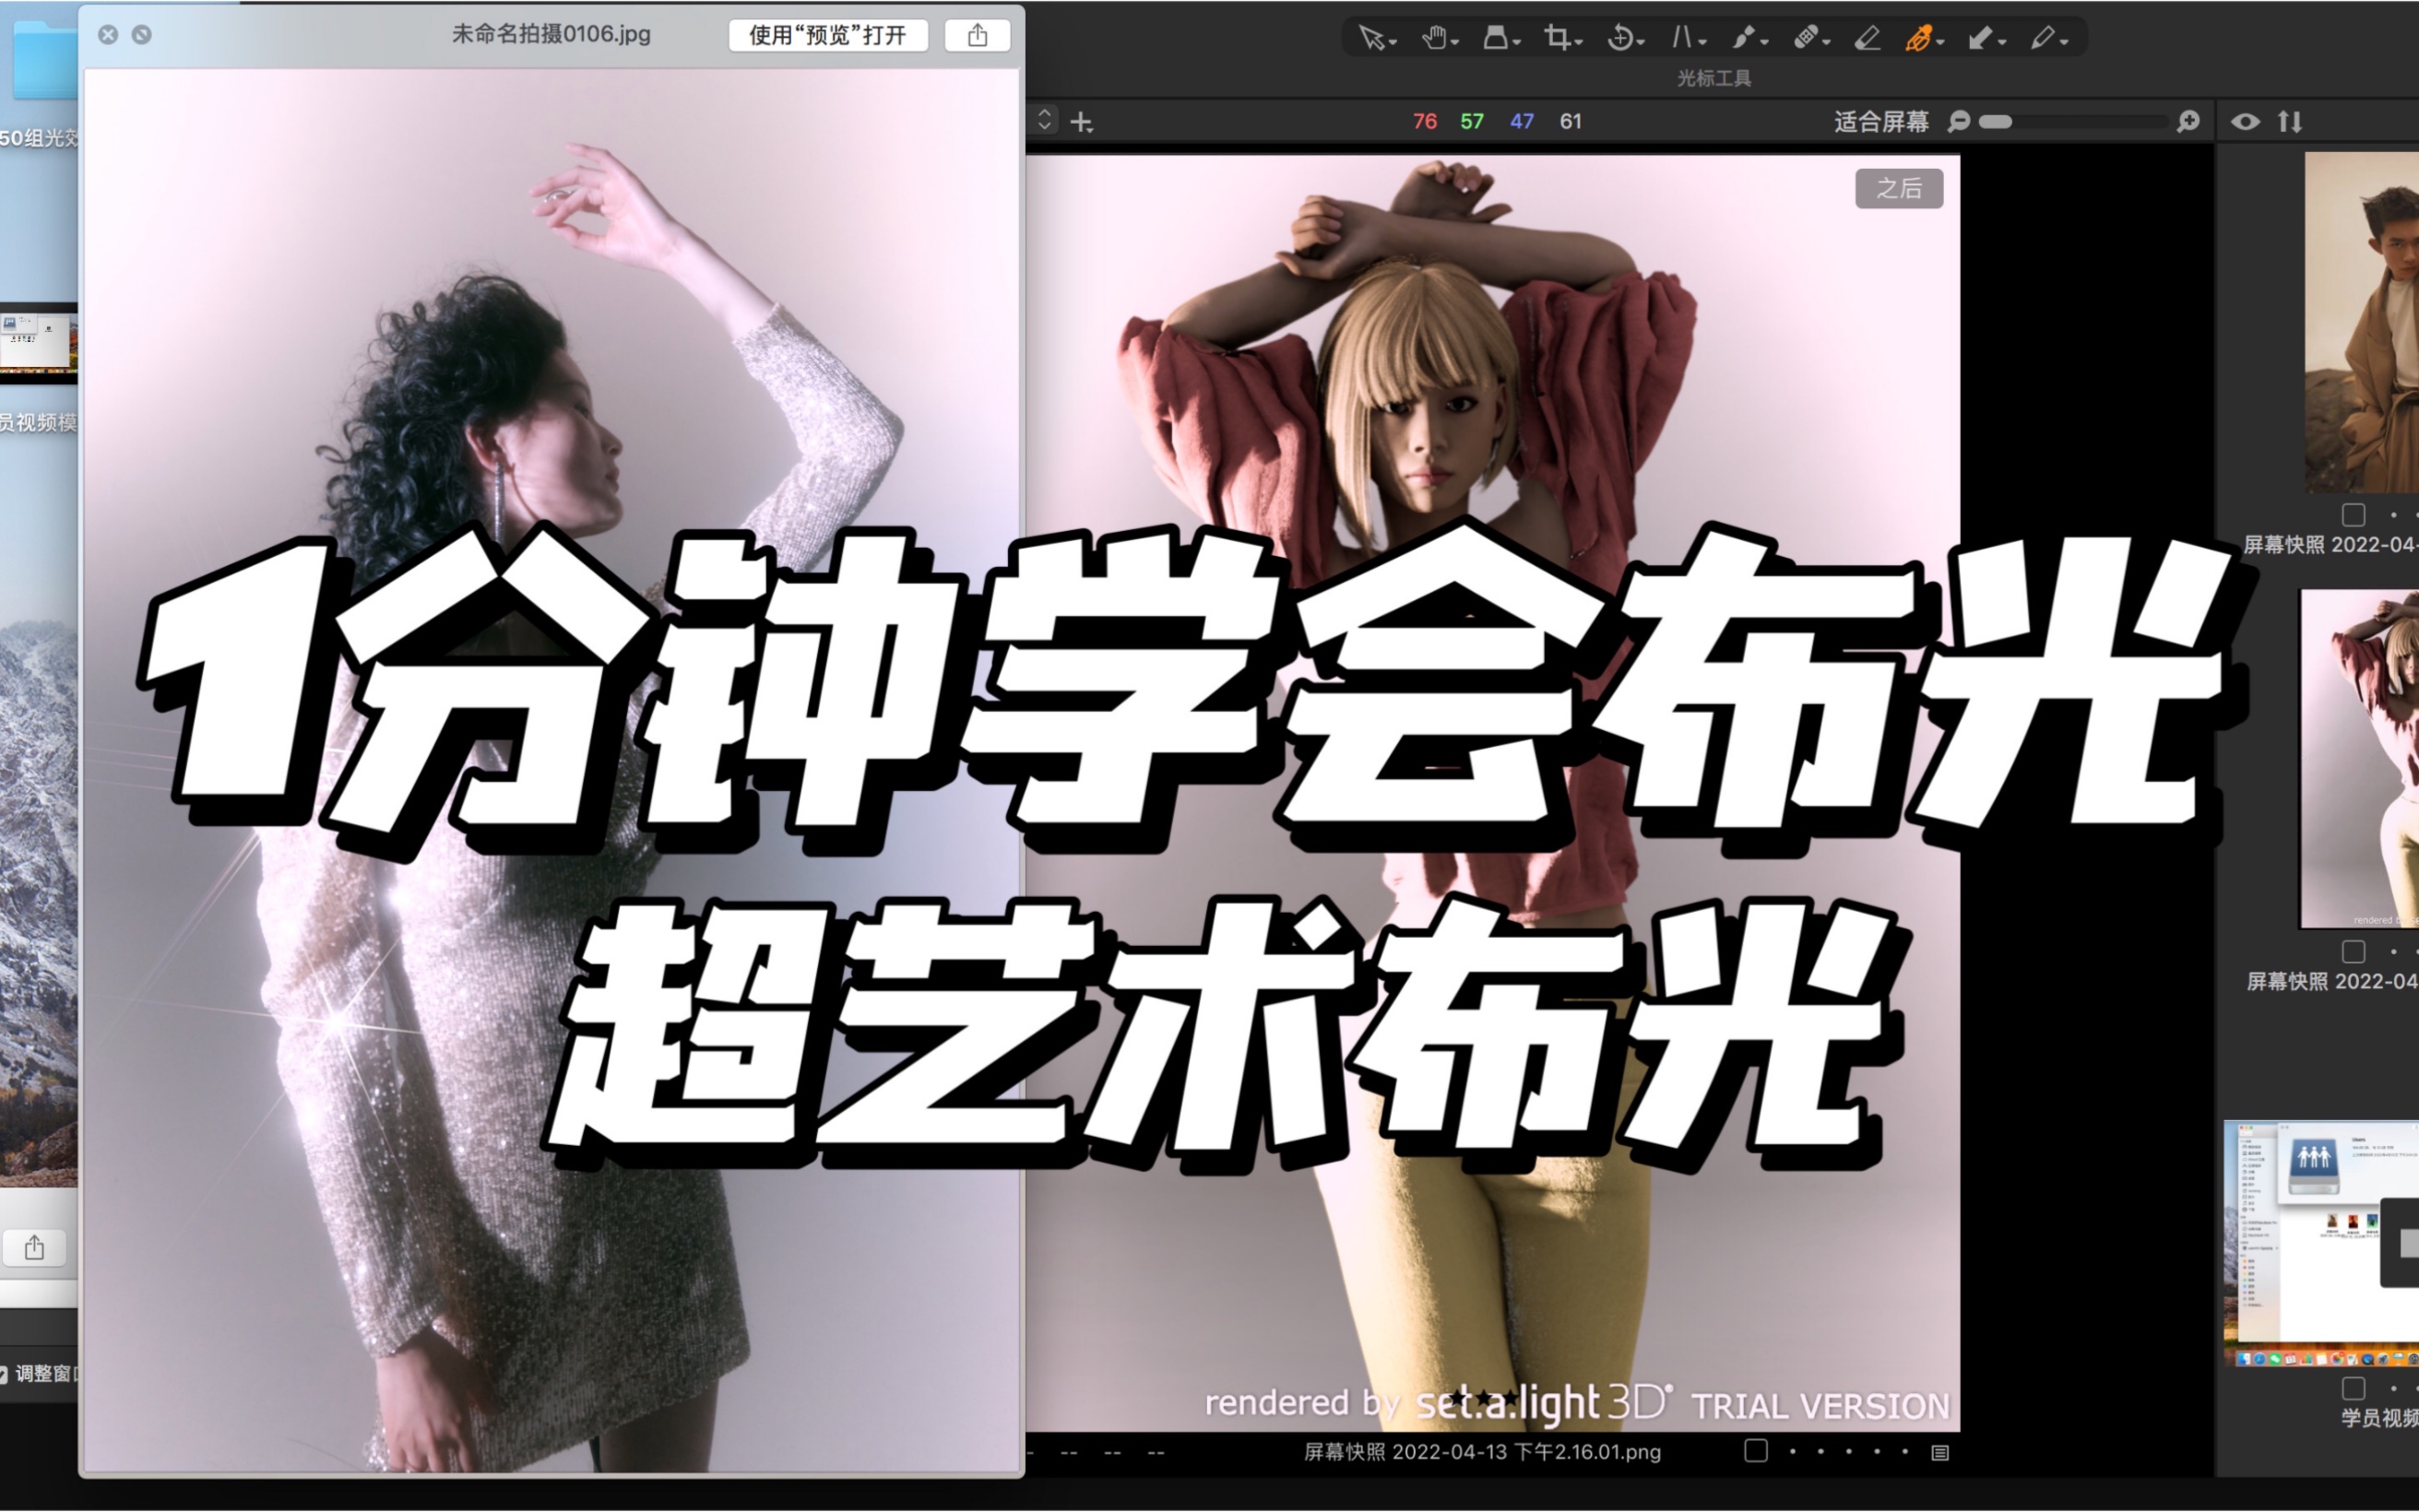Toggle the eye icon above the browser
Screen dimensions: 2419x1512
click(2245, 121)
